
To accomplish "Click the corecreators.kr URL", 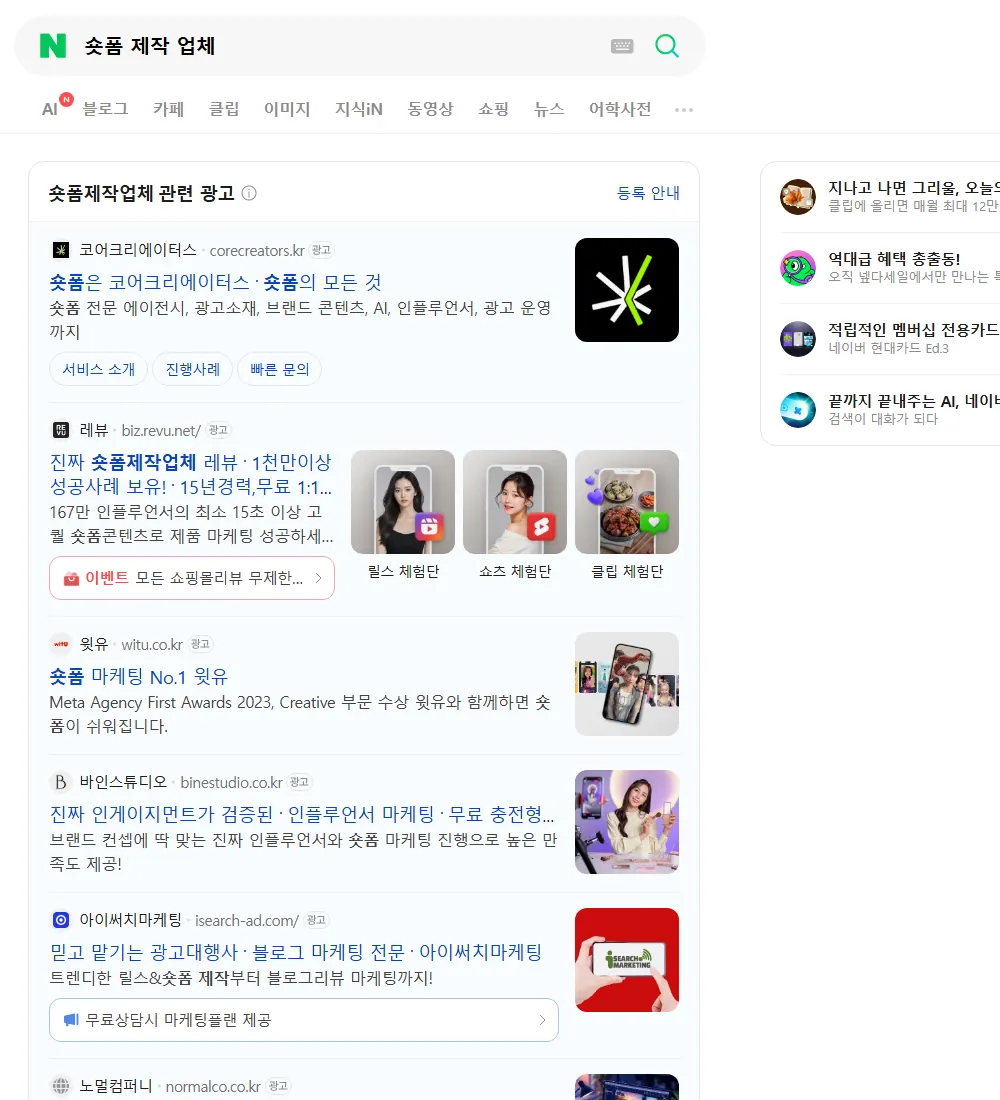I will [257, 250].
